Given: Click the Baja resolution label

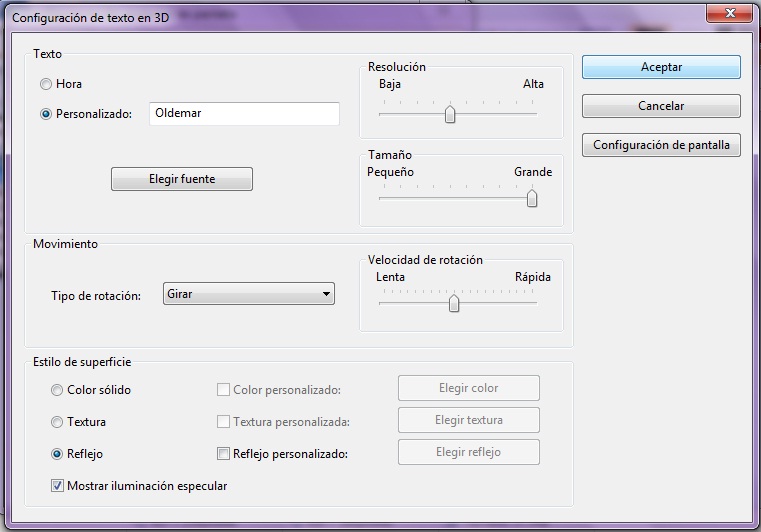Looking at the screenshot, I should point(390,84).
